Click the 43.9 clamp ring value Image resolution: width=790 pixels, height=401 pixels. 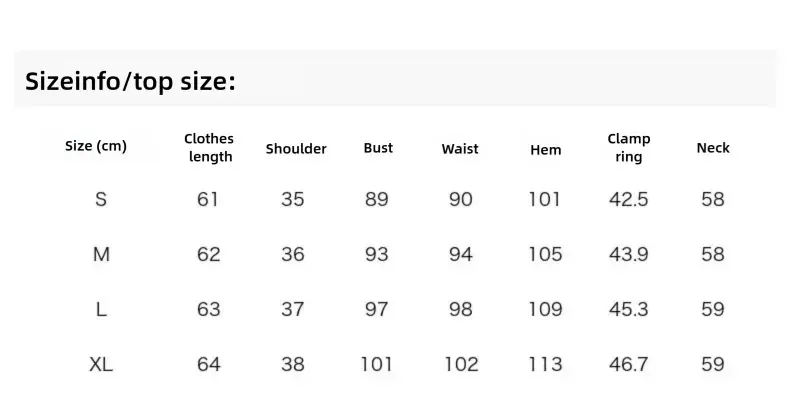point(628,254)
